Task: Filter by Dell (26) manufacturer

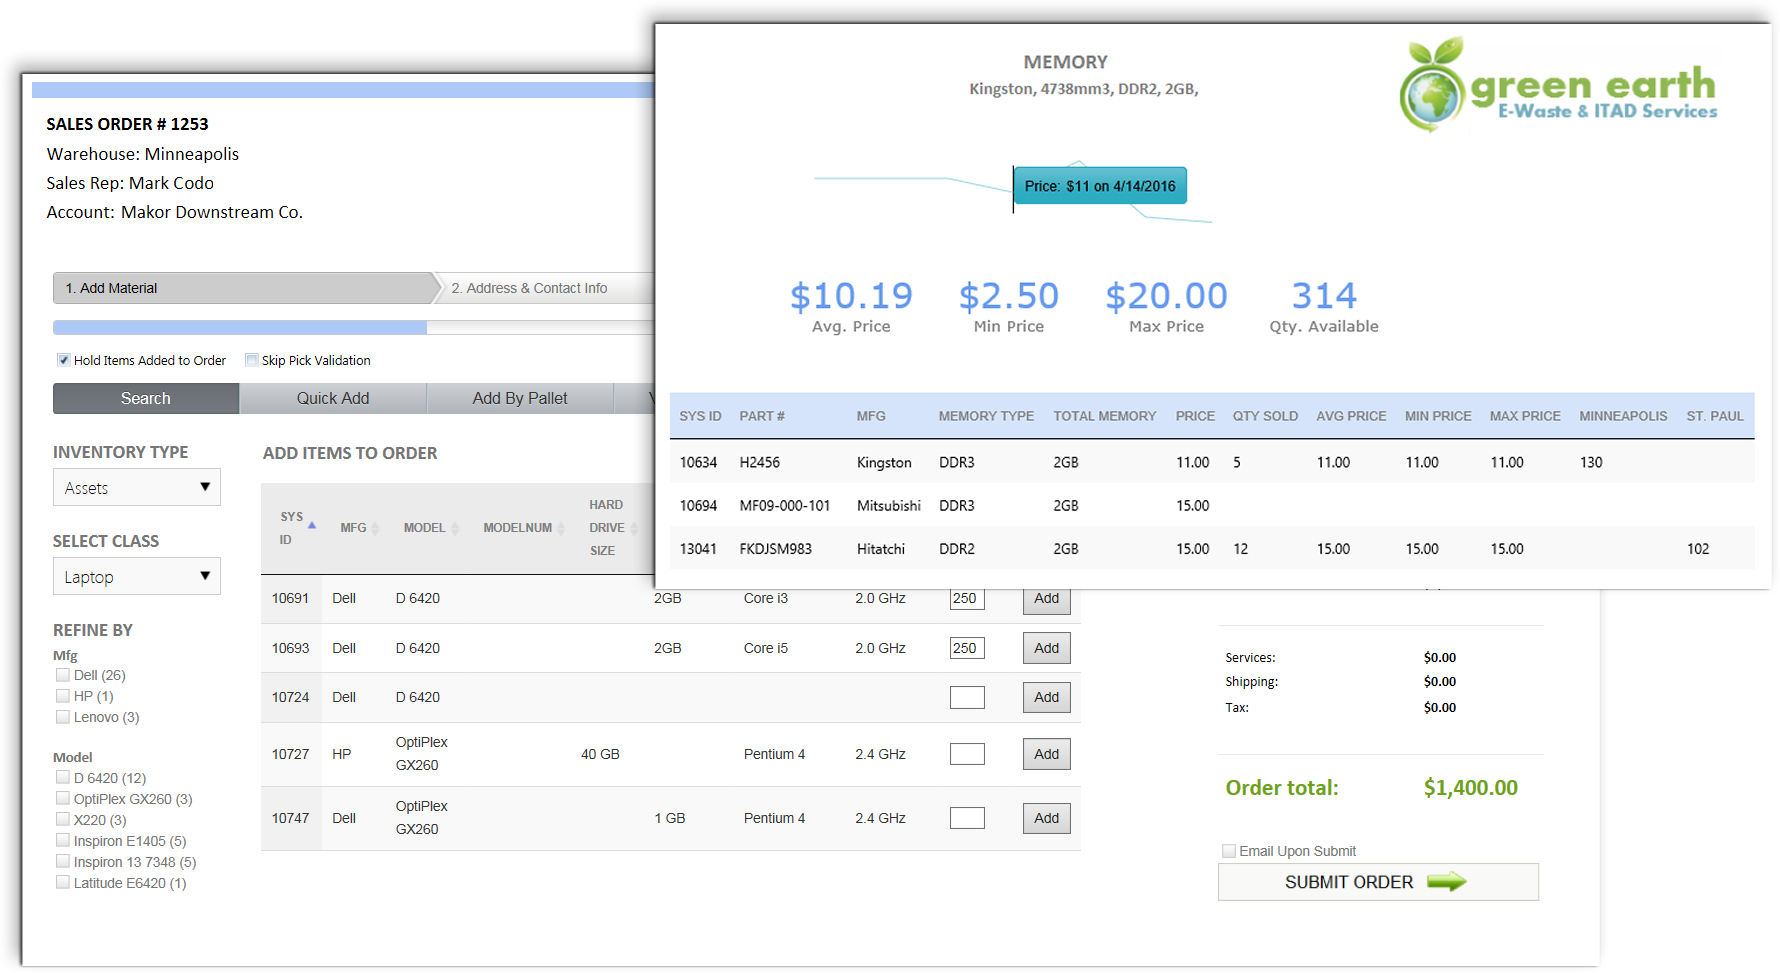Action: (x=63, y=675)
